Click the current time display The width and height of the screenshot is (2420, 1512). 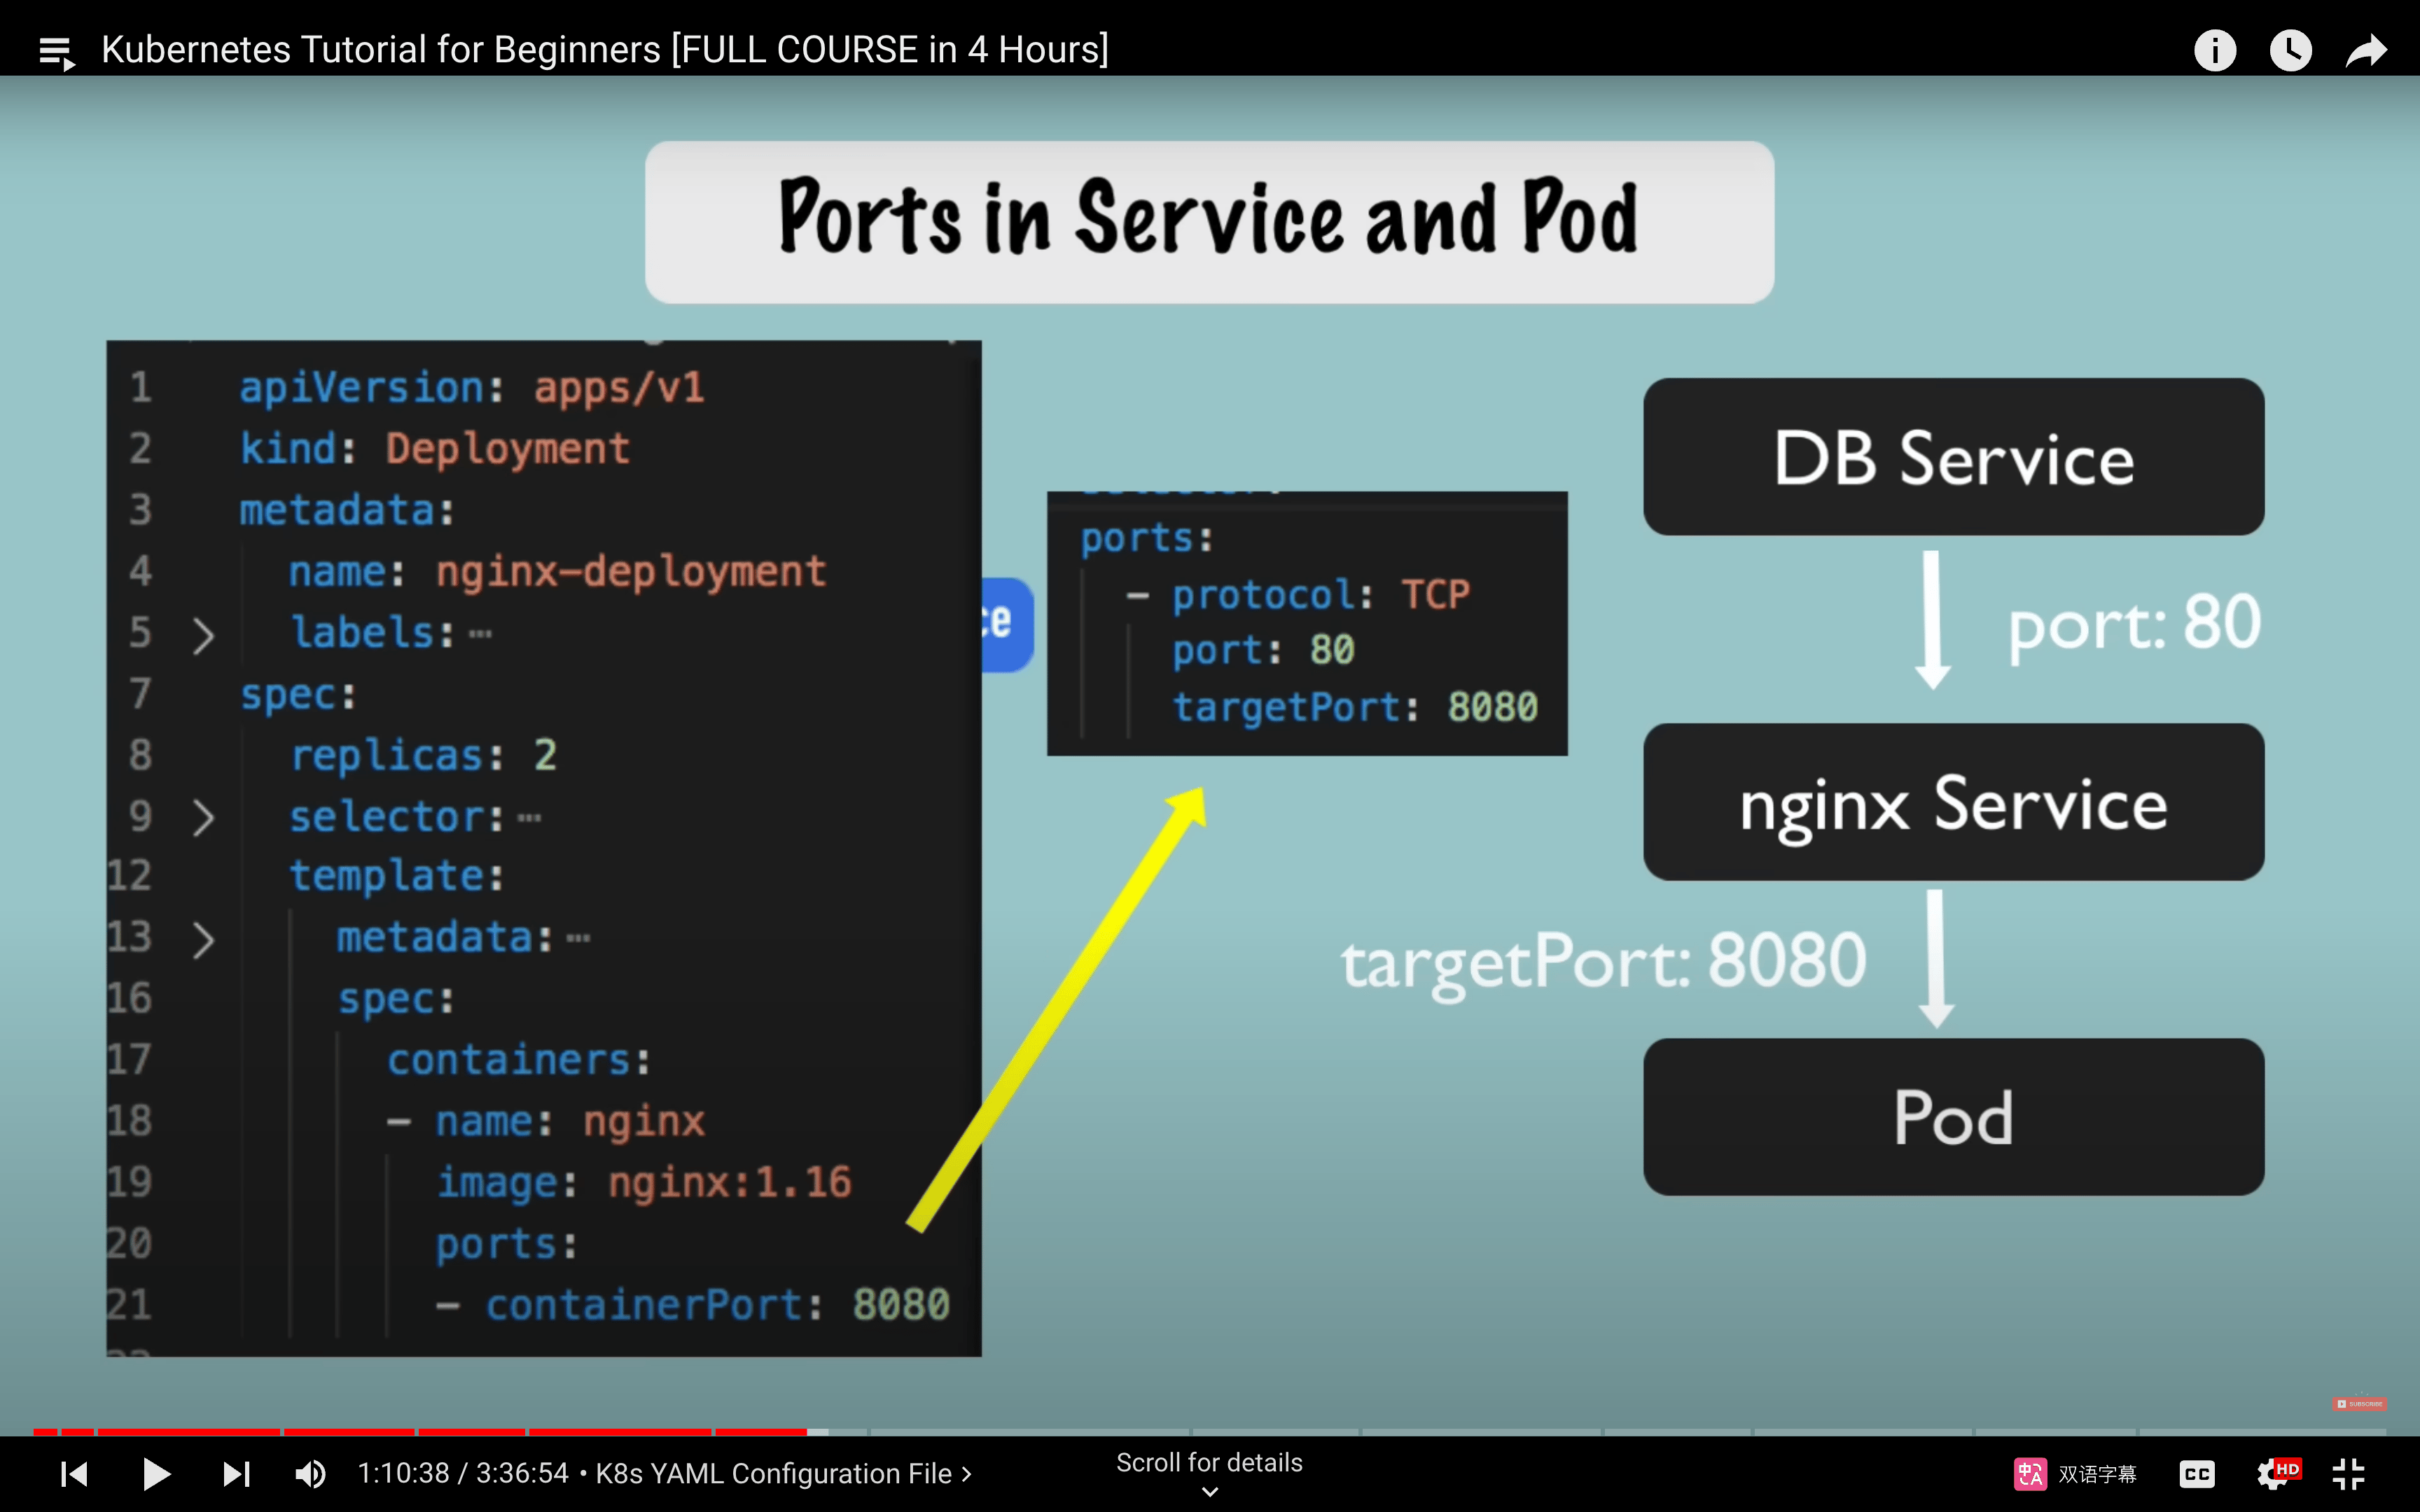[403, 1473]
